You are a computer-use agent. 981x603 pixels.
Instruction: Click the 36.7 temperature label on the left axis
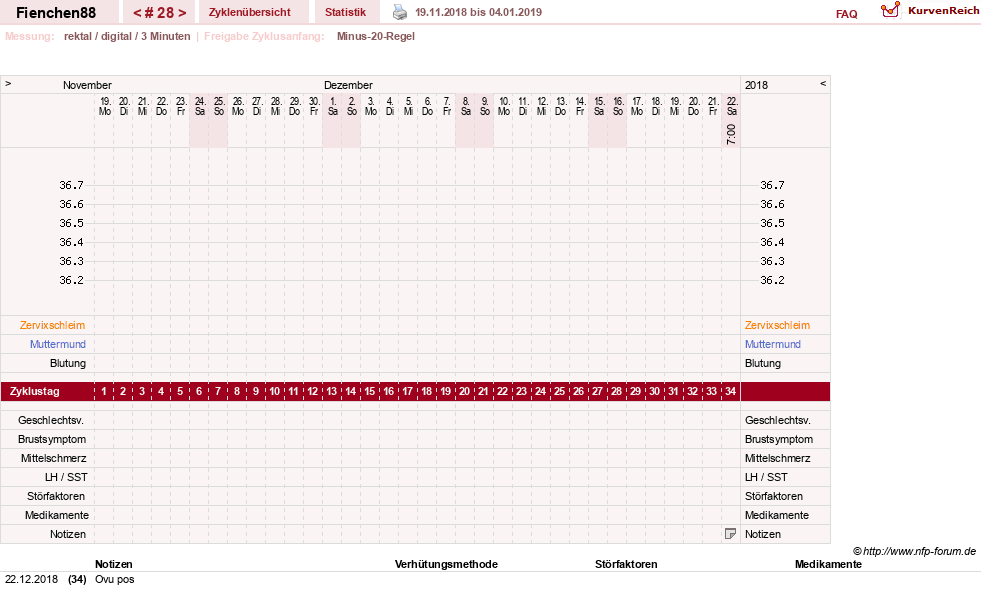pos(71,185)
